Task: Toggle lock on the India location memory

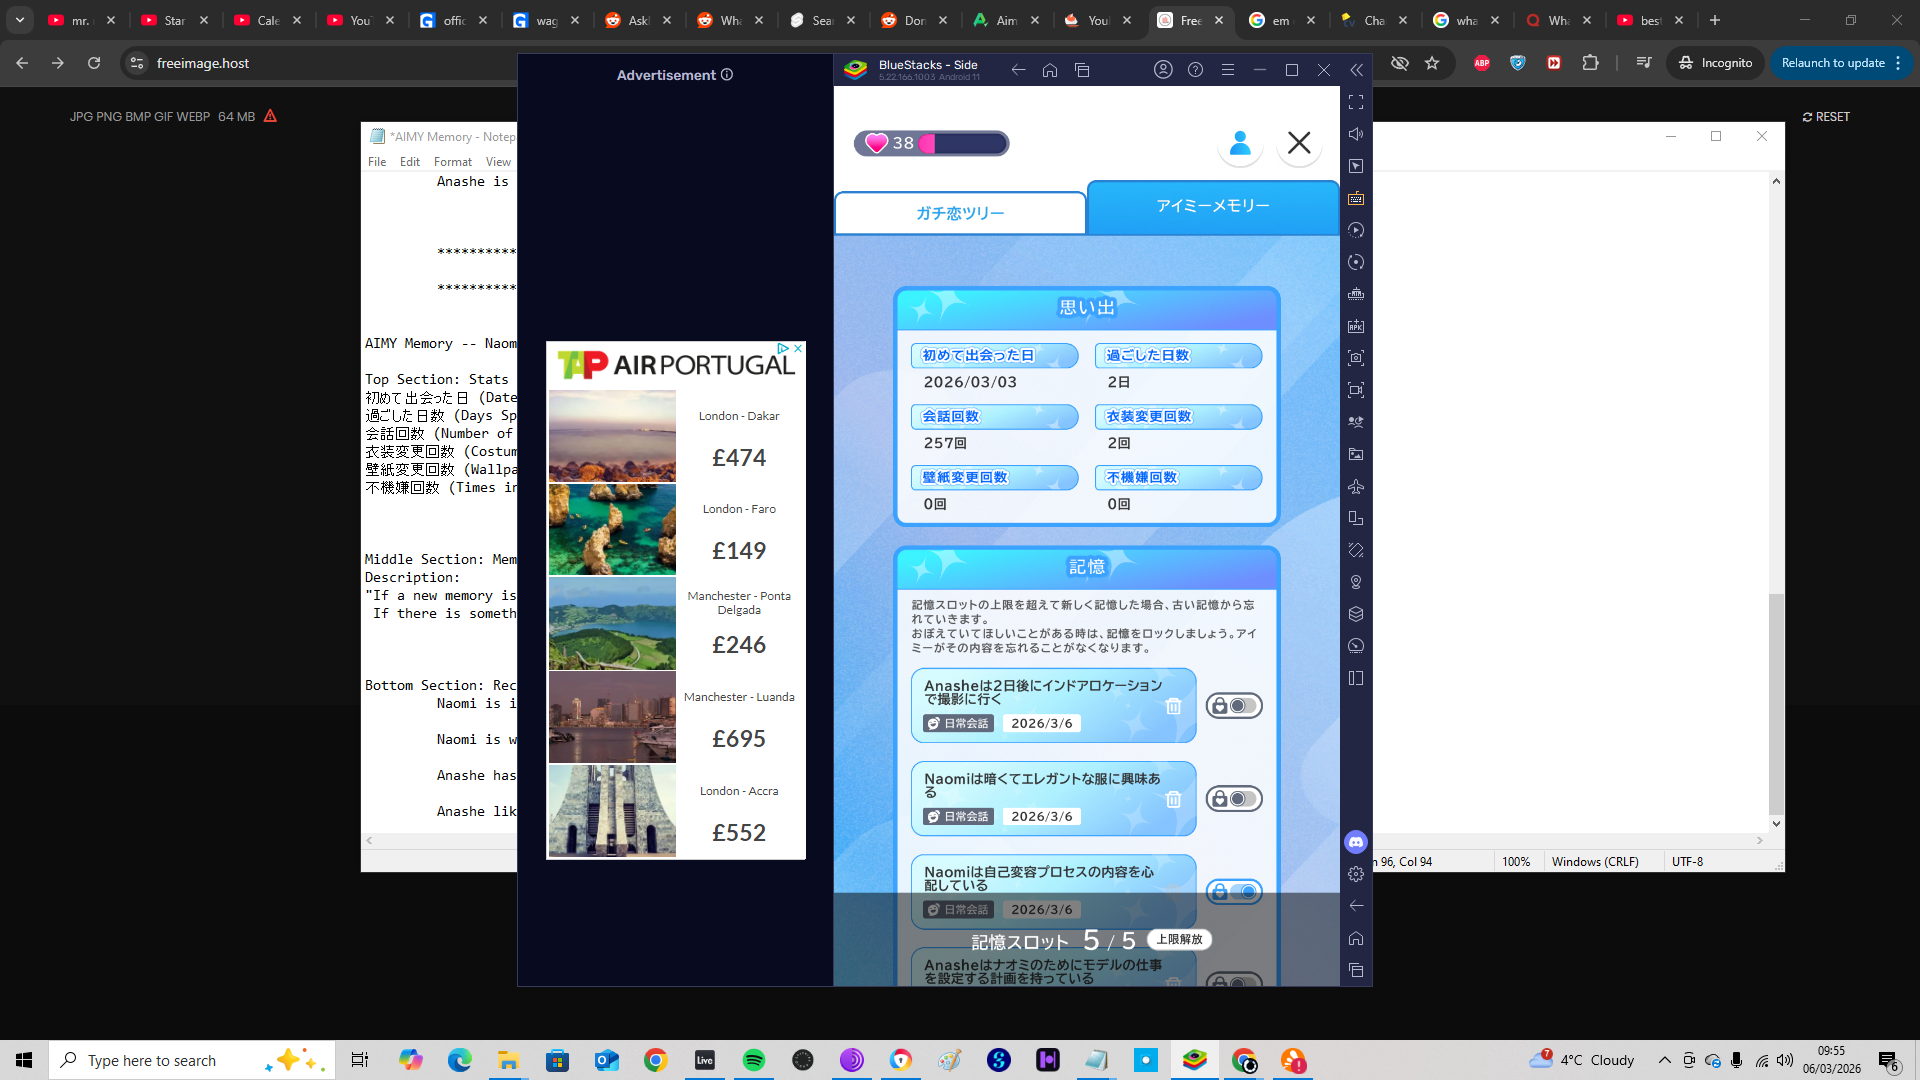Action: pyautogui.click(x=1233, y=706)
